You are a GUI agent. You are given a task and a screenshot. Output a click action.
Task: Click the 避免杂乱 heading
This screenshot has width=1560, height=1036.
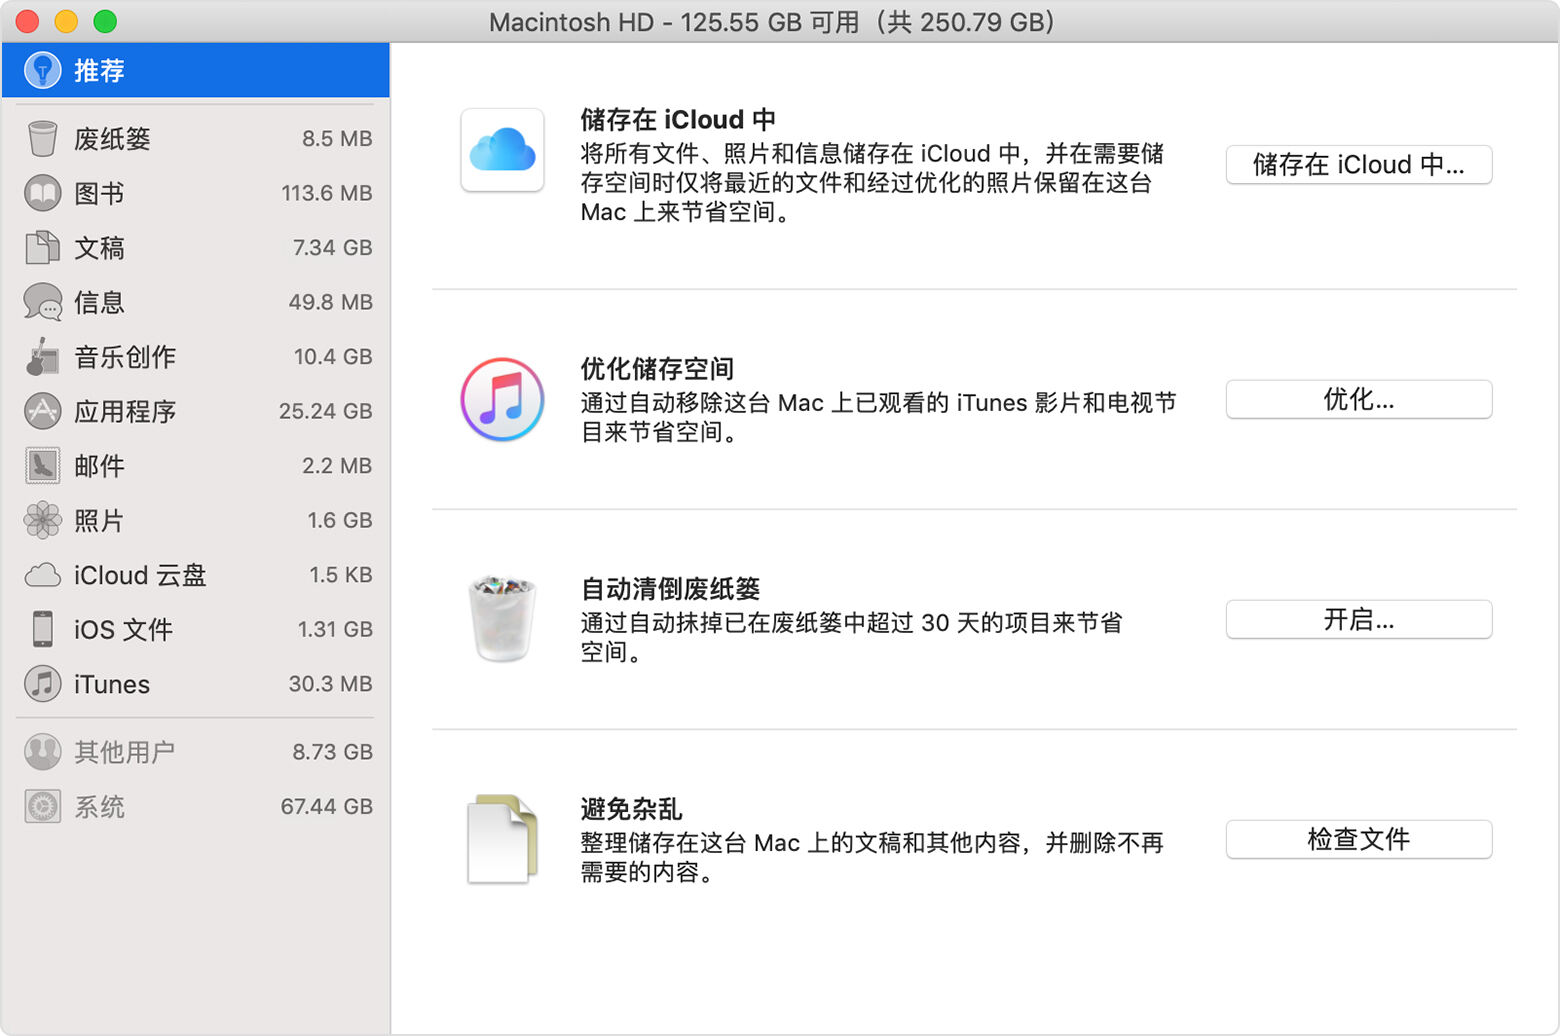pos(631,809)
